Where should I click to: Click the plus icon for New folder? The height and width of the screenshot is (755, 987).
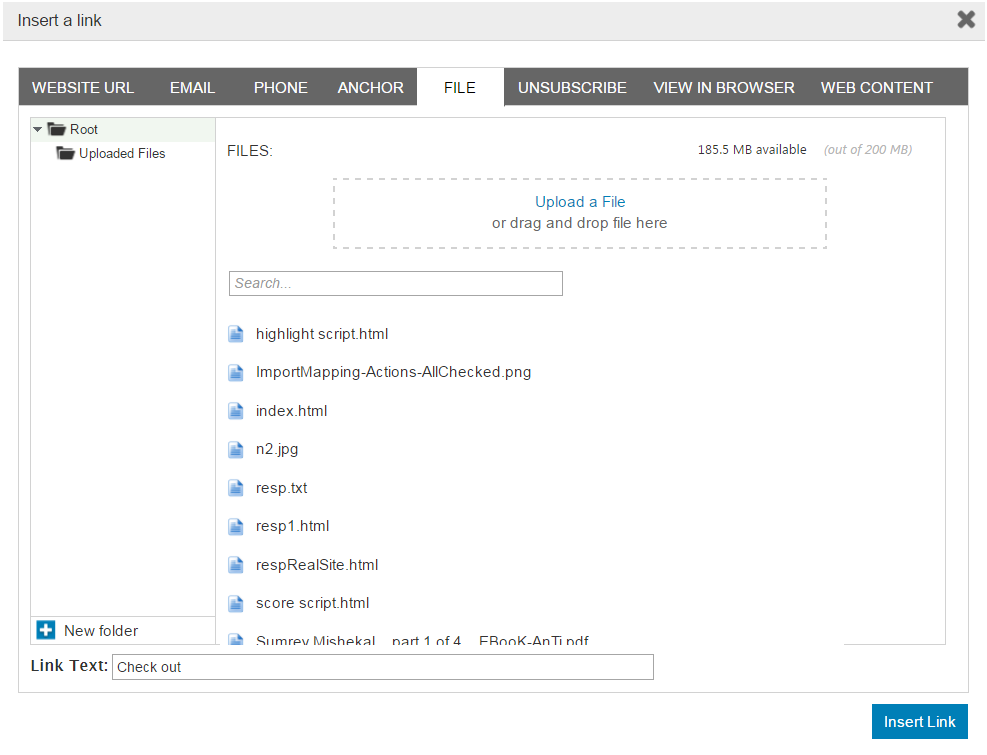point(45,630)
